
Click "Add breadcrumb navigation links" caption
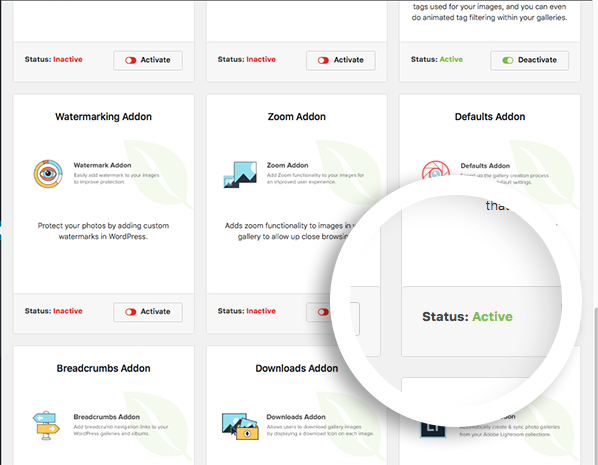[121, 430]
